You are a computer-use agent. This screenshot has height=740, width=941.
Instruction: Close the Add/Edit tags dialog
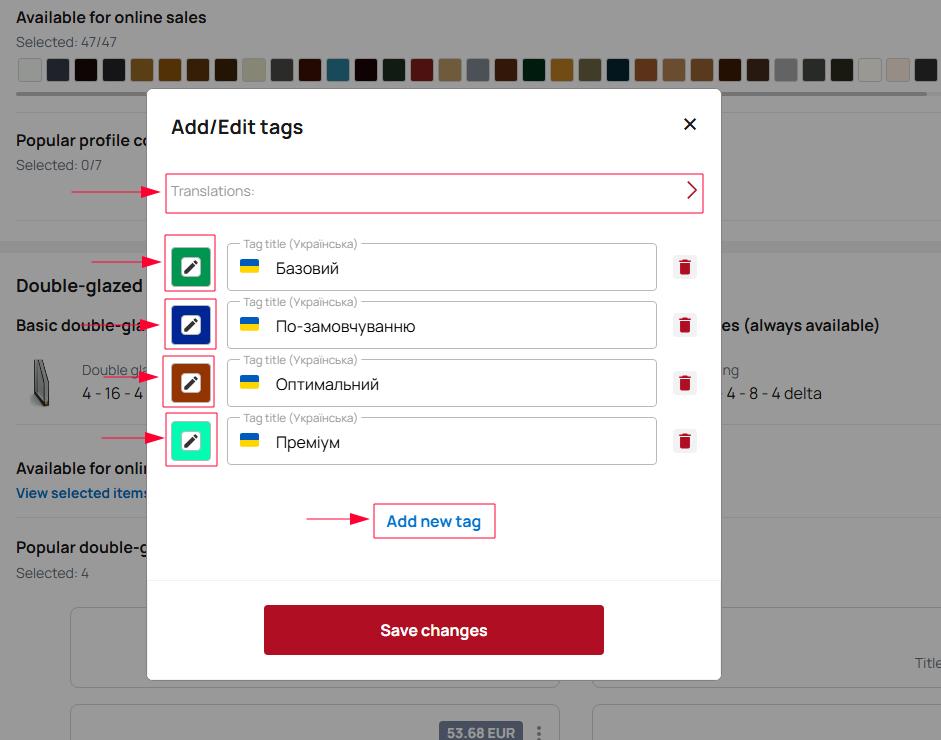point(689,125)
